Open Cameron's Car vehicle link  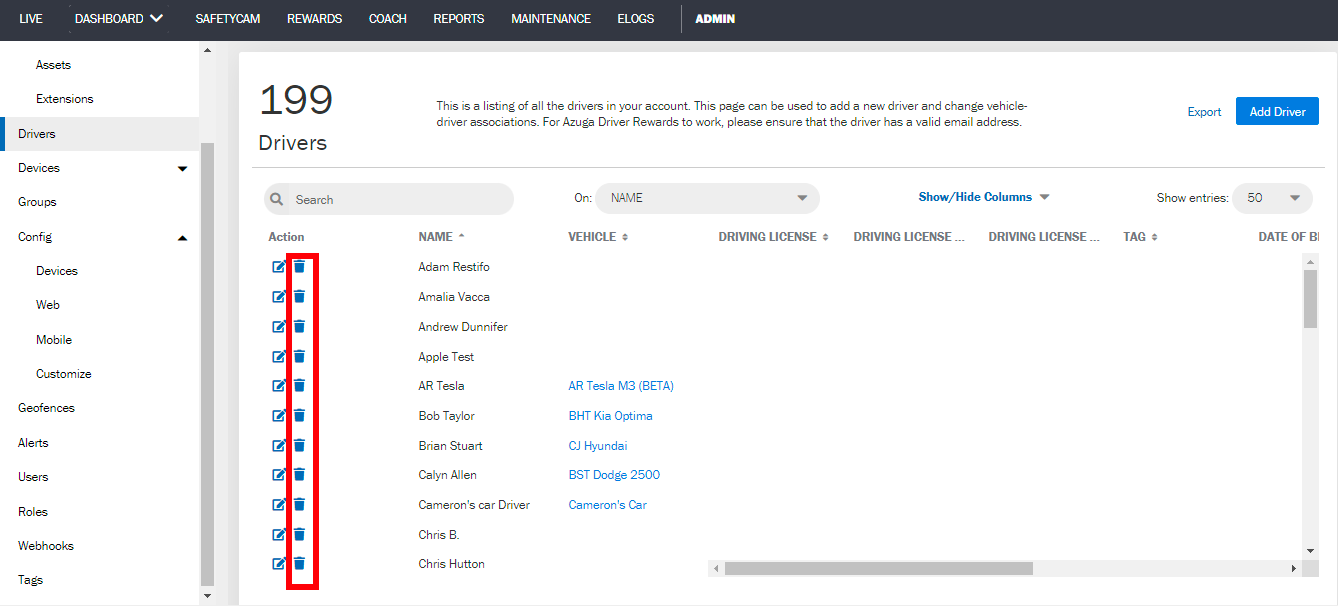point(608,505)
